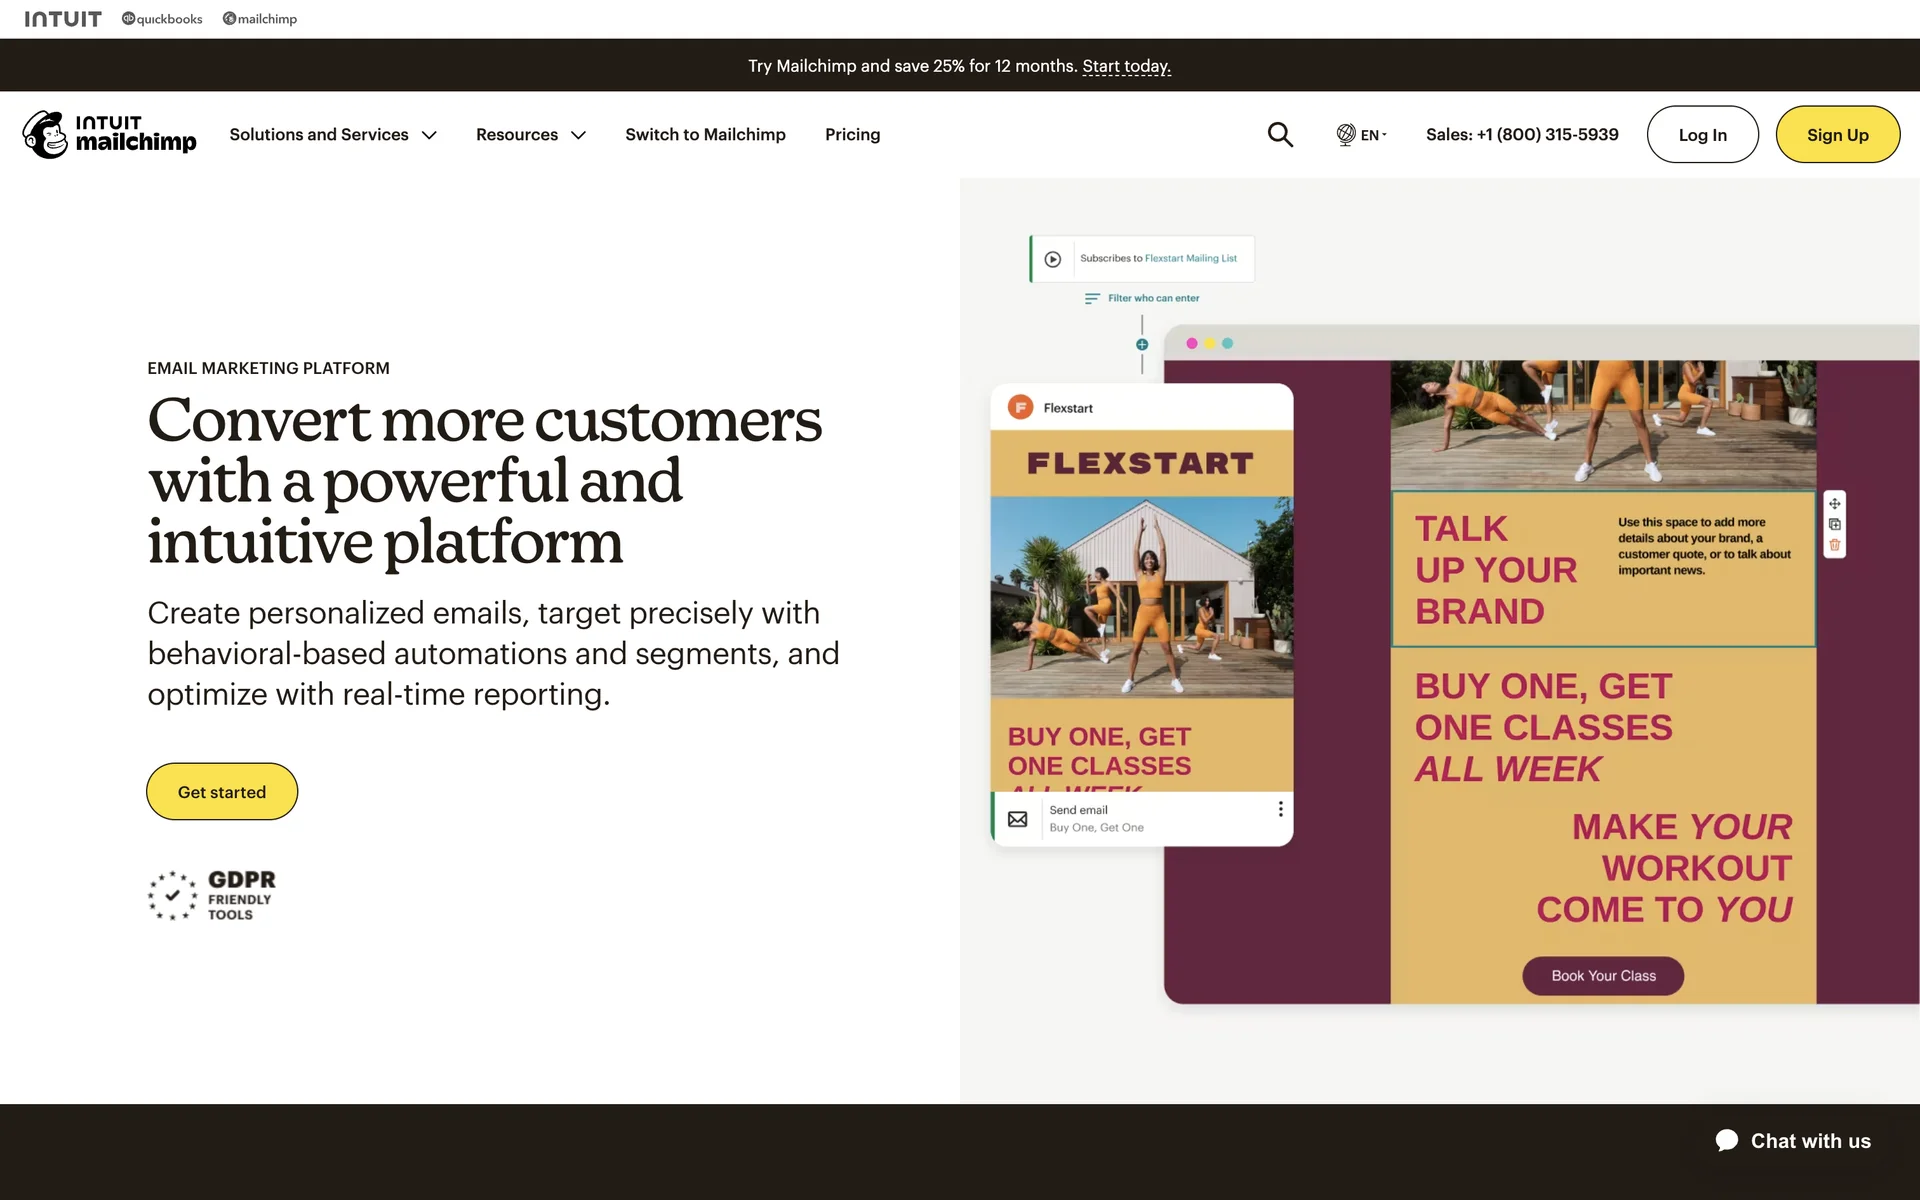
Task: Click the GDPR Friendly Tools badge
Action: click(x=212, y=895)
